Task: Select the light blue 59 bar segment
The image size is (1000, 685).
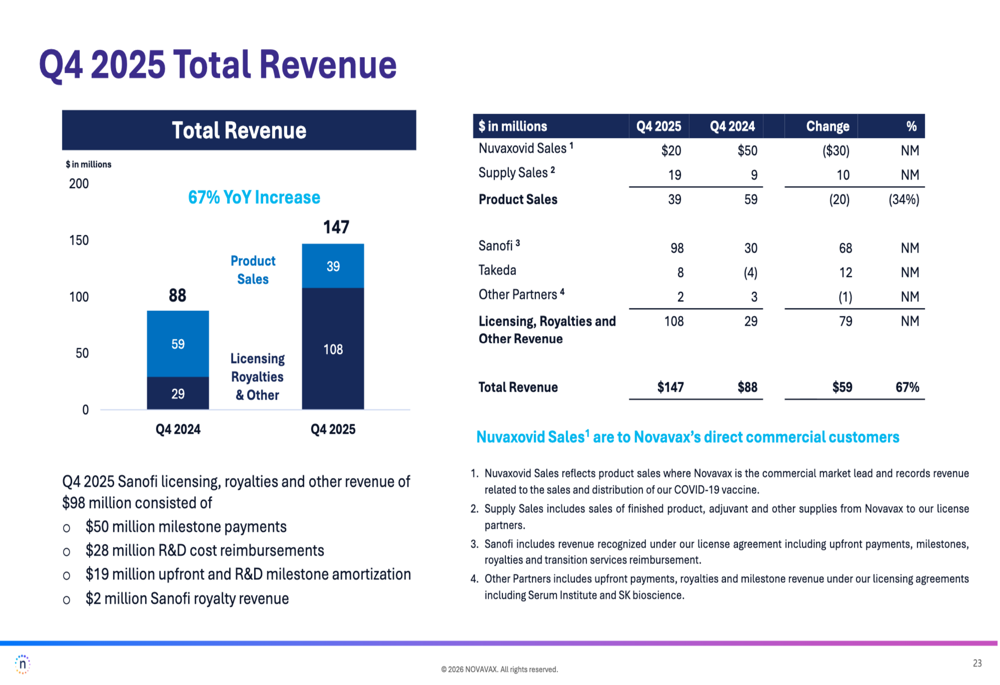Action: (x=177, y=343)
